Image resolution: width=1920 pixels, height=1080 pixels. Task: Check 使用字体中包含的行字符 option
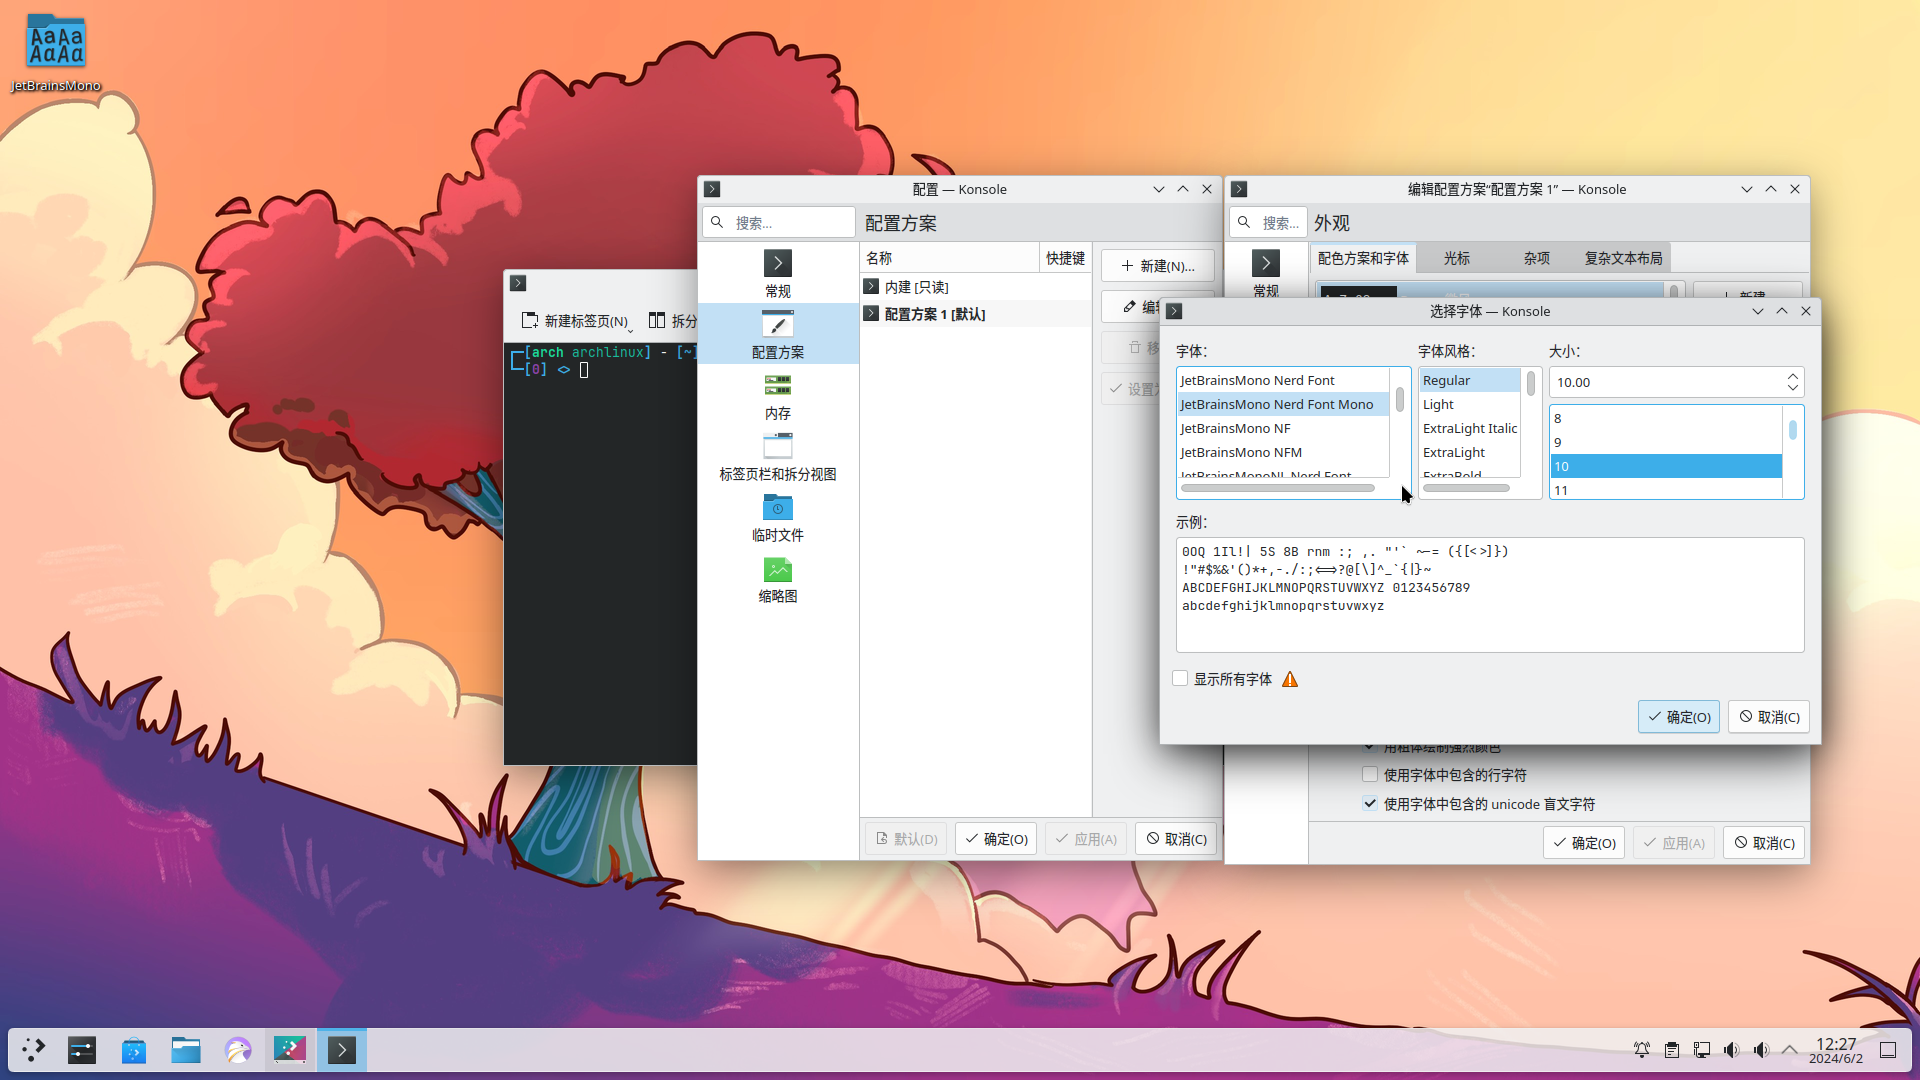tap(1370, 775)
